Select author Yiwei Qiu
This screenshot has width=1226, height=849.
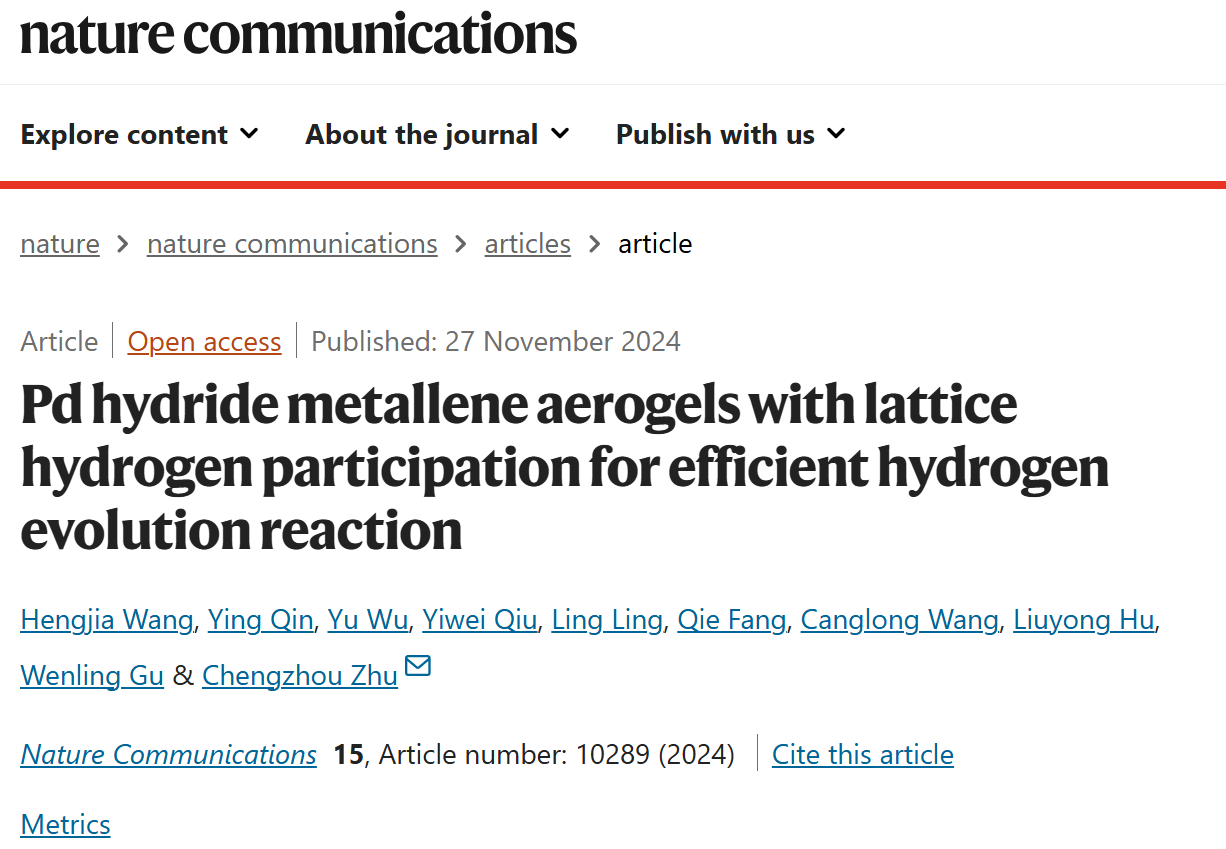point(480,620)
